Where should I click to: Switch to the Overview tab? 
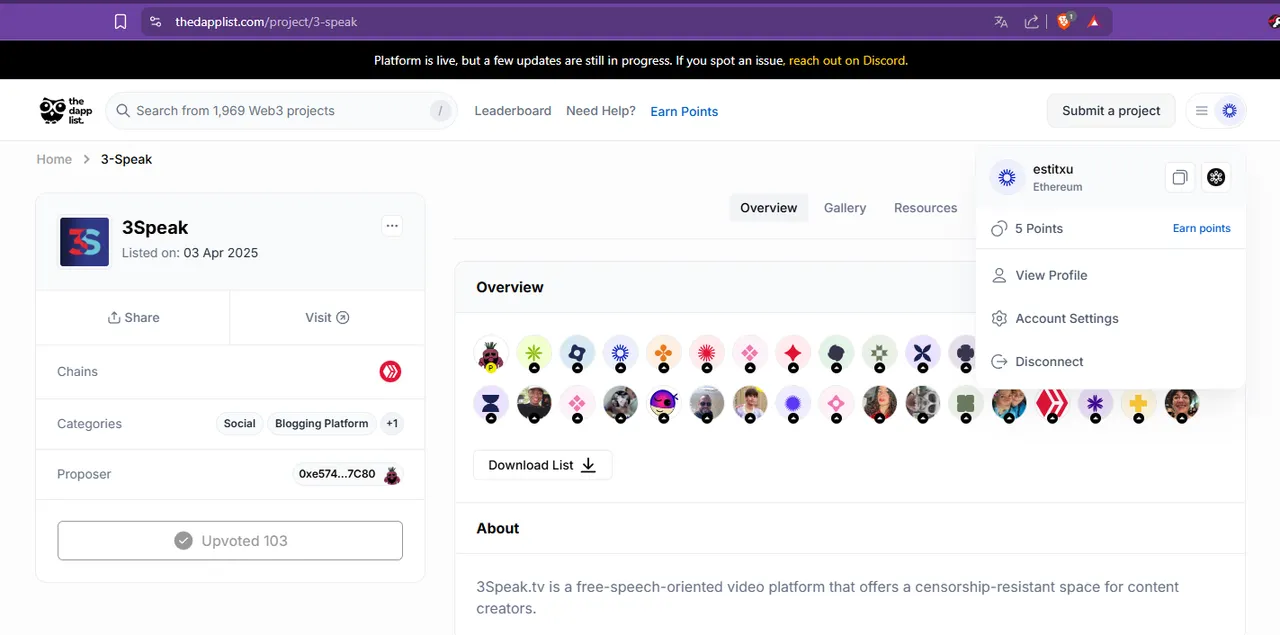click(768, 208)
